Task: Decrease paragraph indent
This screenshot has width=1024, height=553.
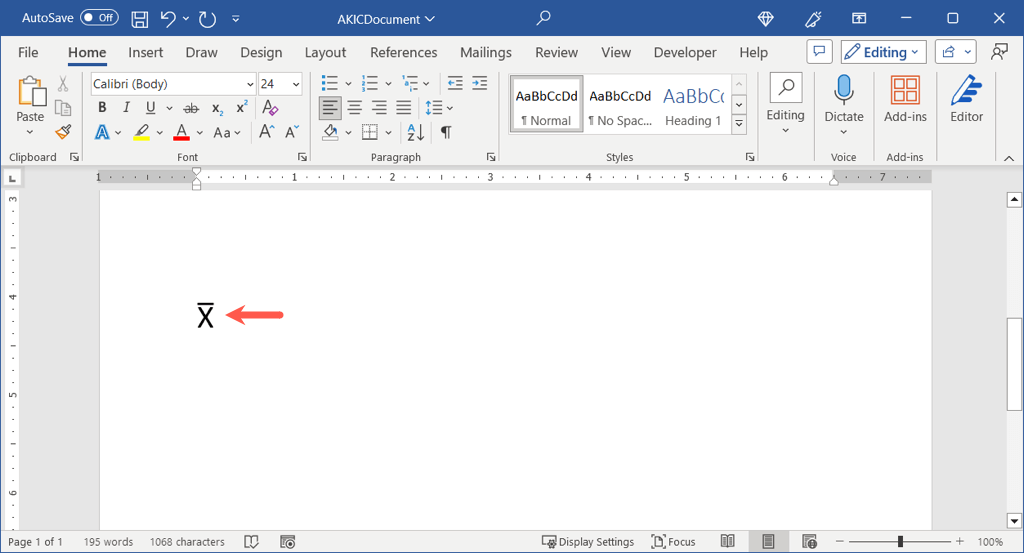Action: 455,83
